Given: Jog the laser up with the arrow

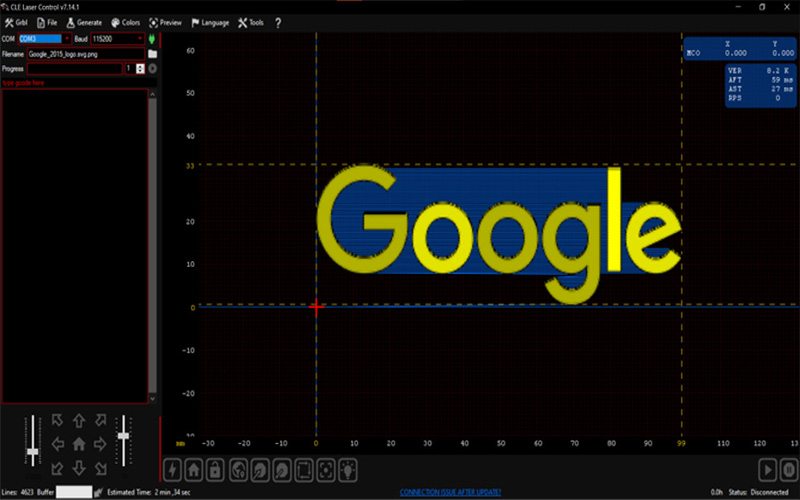Looking at the screenshot, I should 79,420.
